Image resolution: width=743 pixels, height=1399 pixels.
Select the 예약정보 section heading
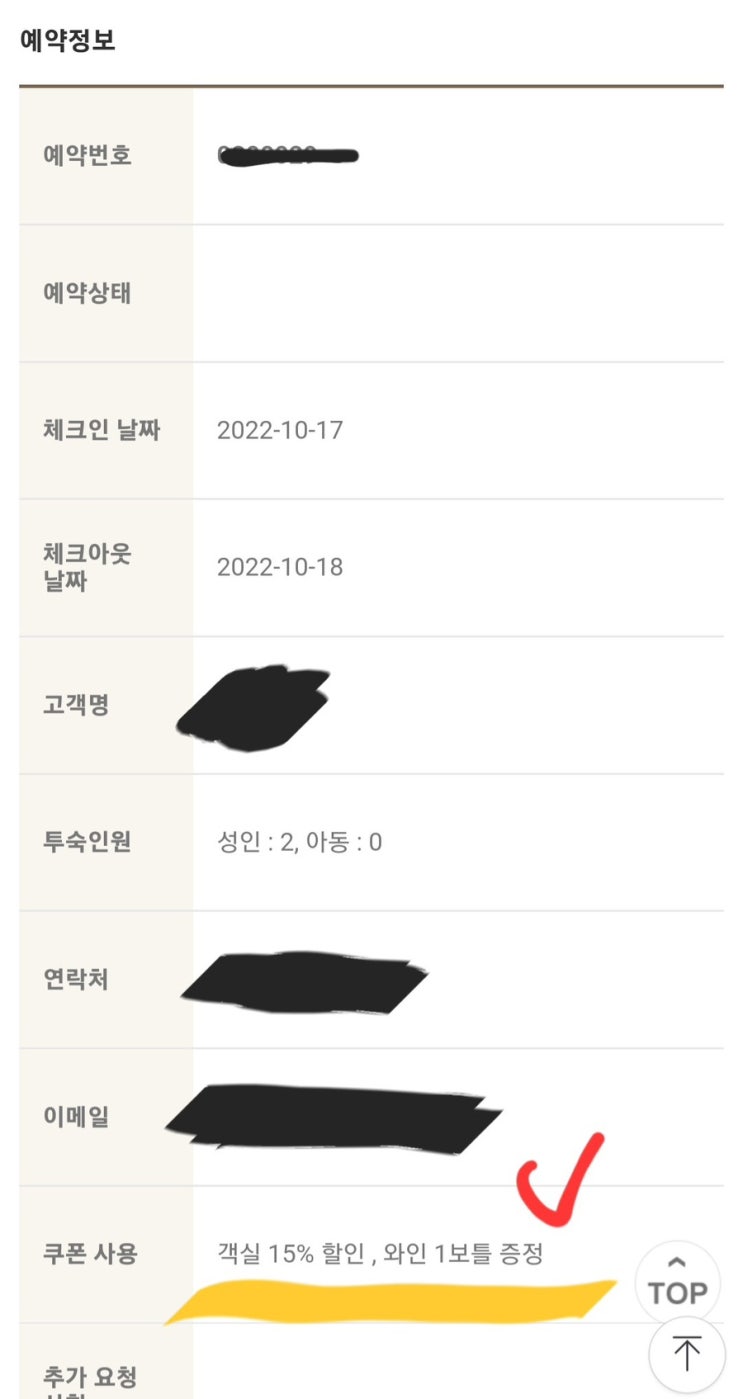tap(68, 42)
